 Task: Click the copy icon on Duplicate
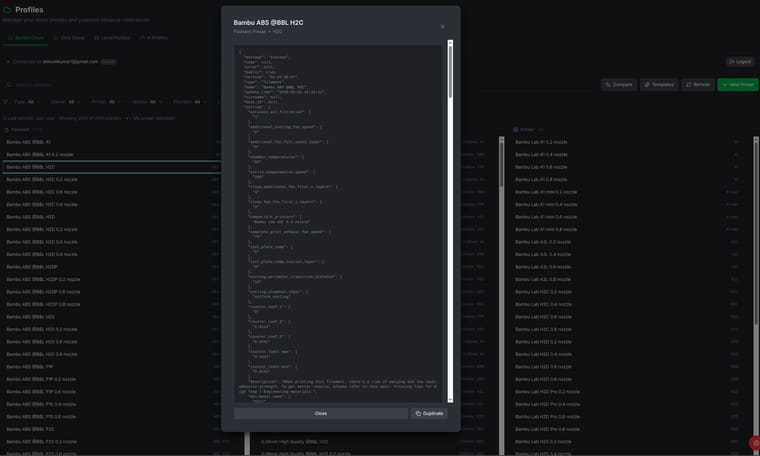(x=418, y=413)
